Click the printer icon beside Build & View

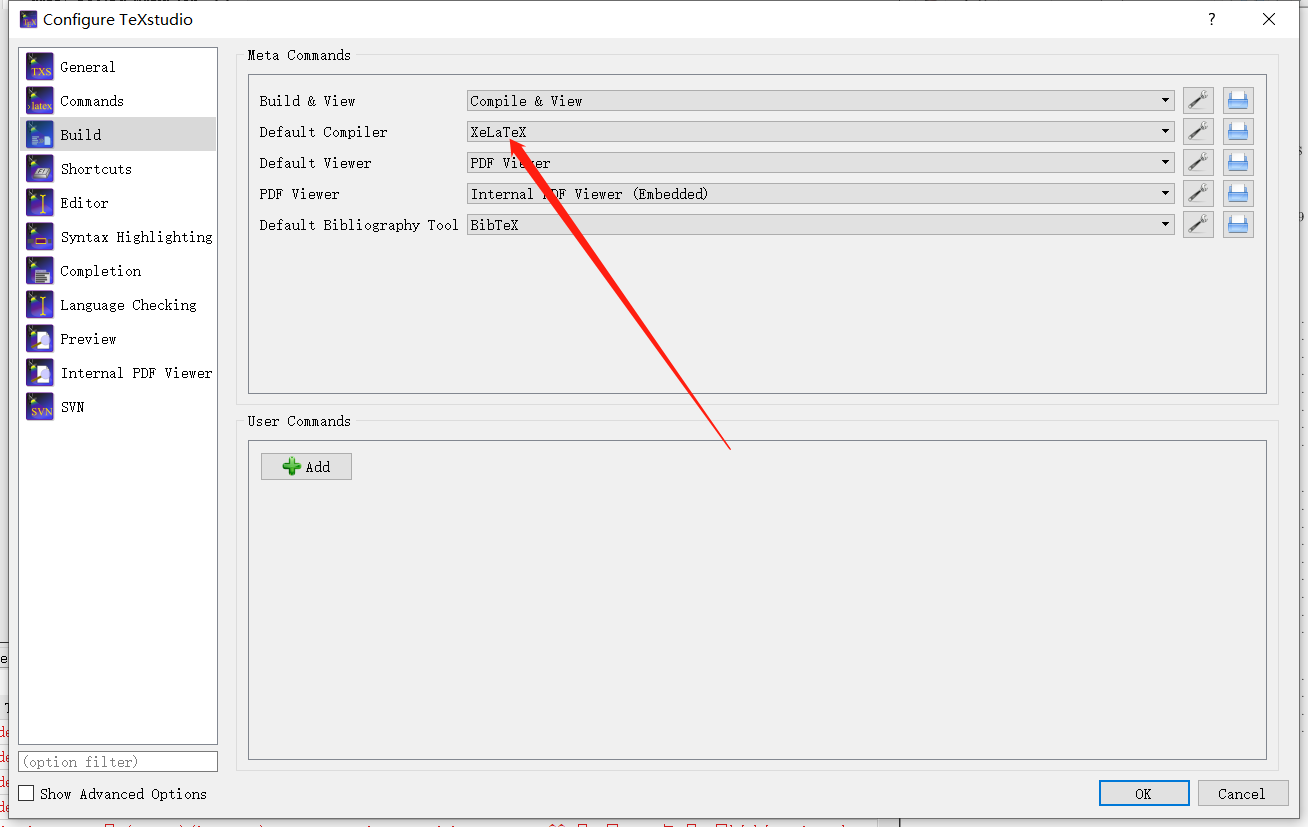point(1238,99)
